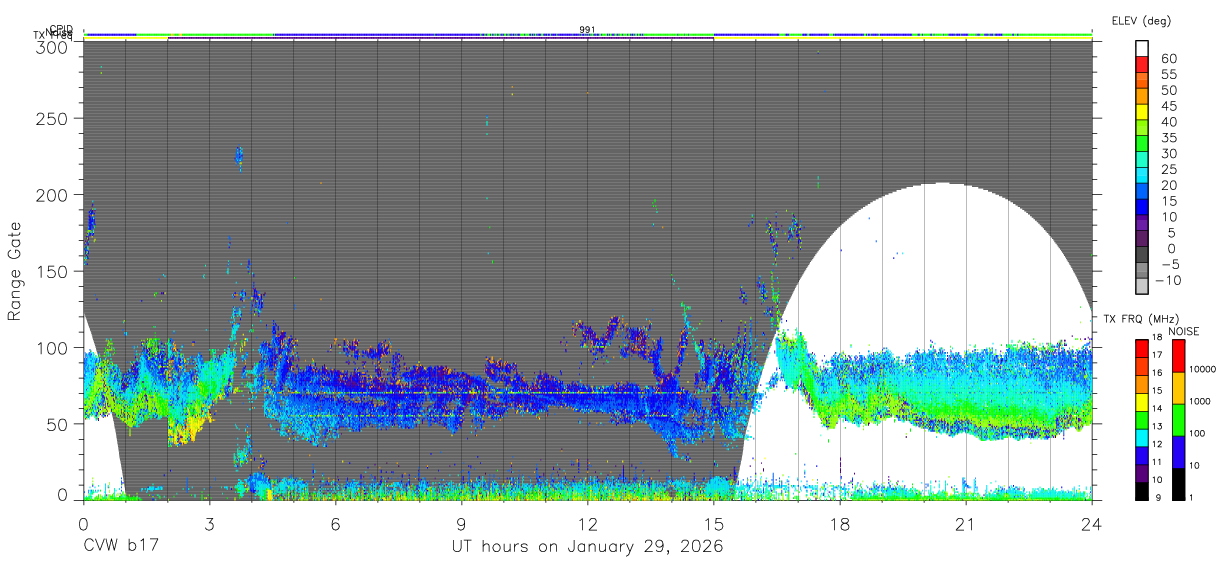Click the "11" label on the TX FRQ scale
This screenshot has width=1228, height=567.
(x=1157, y=462)
